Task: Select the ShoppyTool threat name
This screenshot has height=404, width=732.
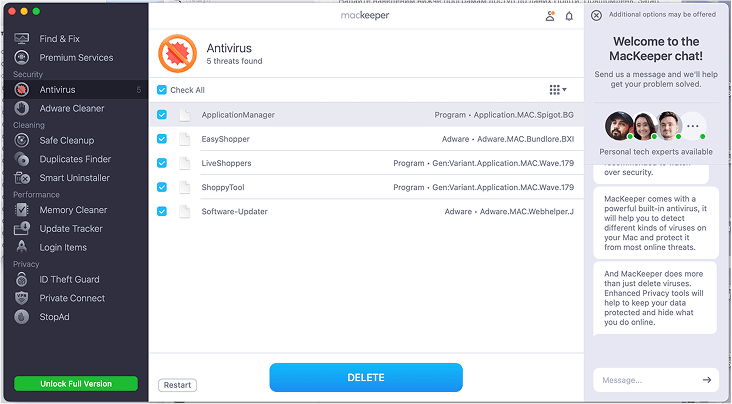Action: (223, 187)
